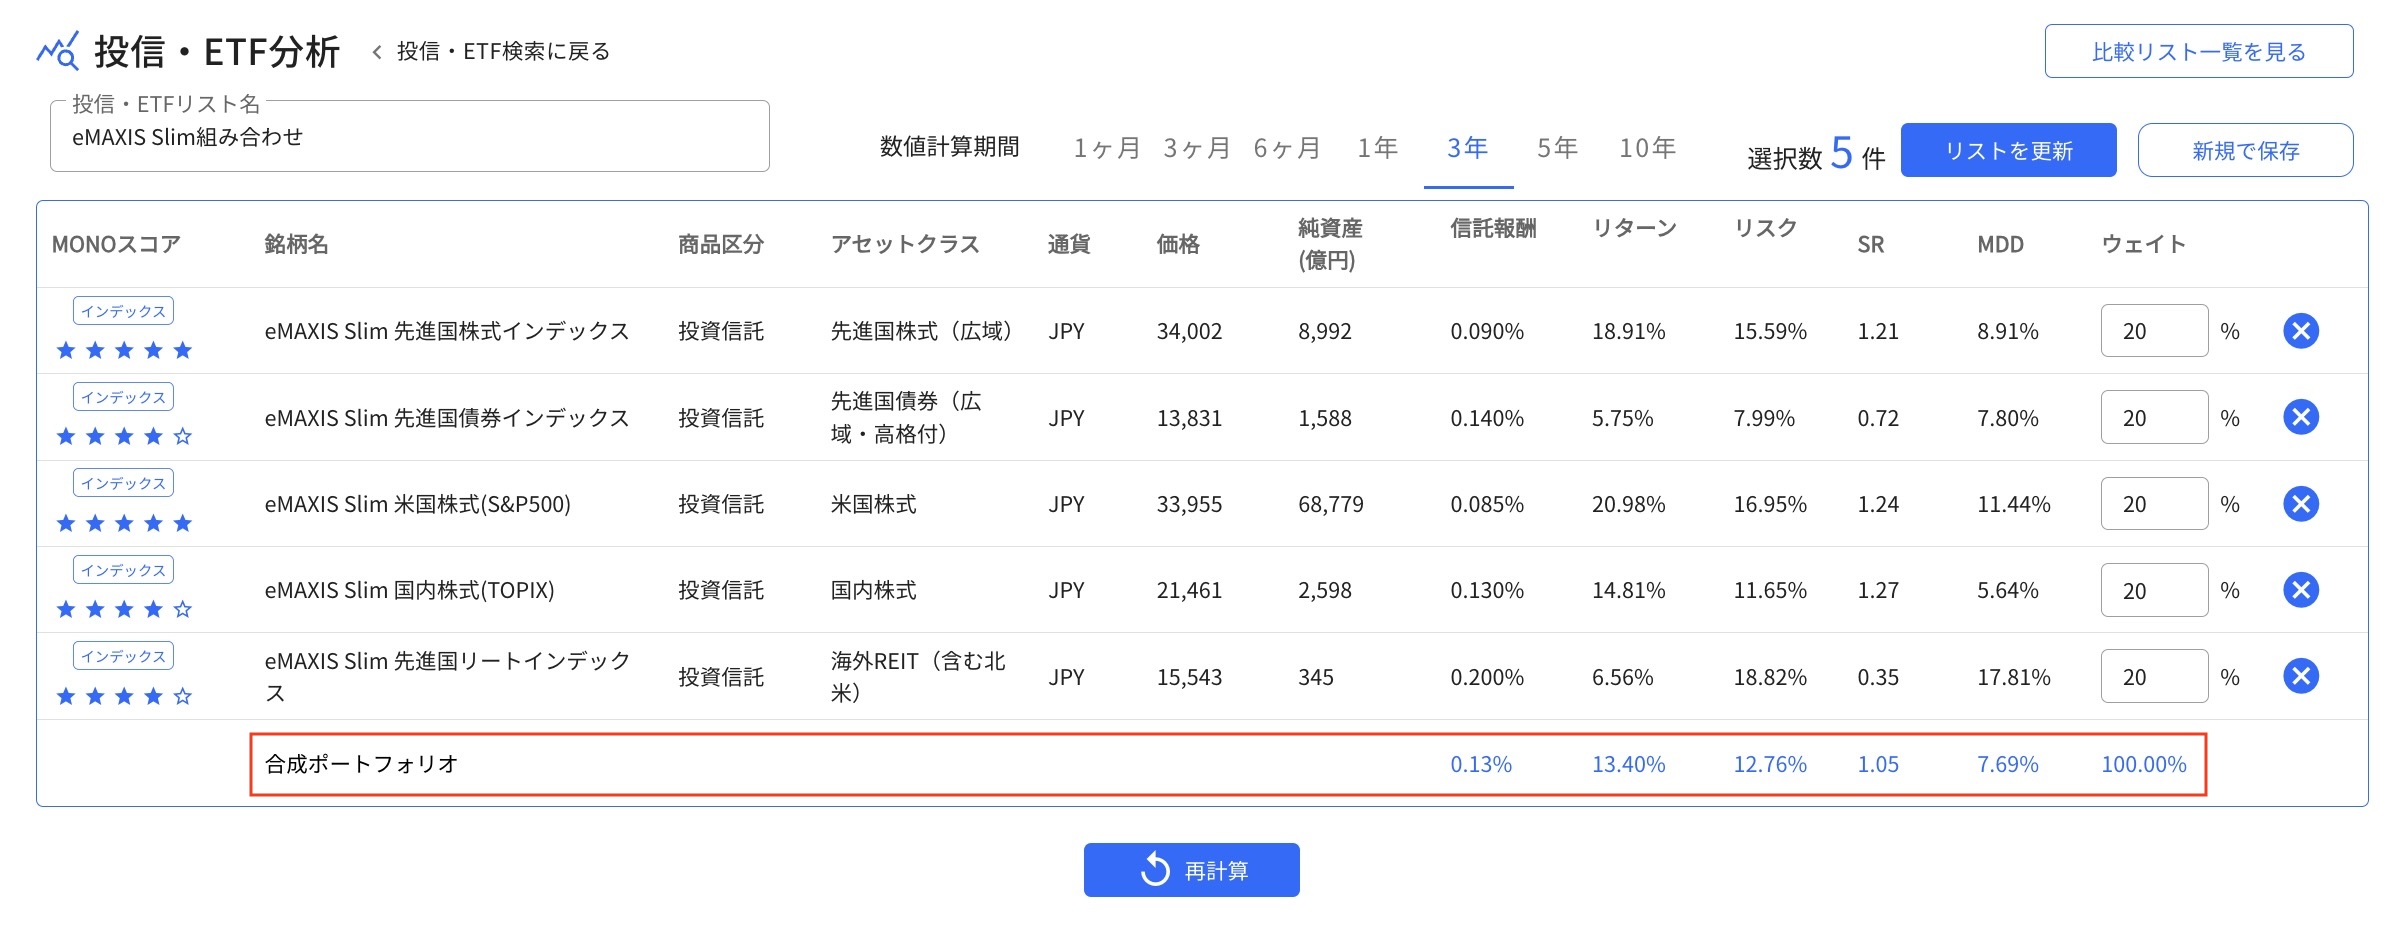
Task: Open fund name eMAXIS Slim 米国株式(S&P500)
Action: point(418,504)
